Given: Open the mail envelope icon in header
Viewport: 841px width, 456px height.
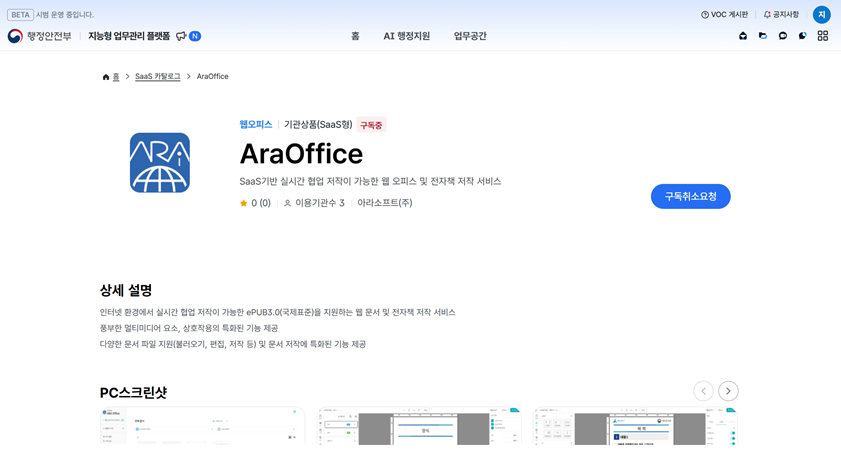Looking at the screenshot, I should [743, 36].
